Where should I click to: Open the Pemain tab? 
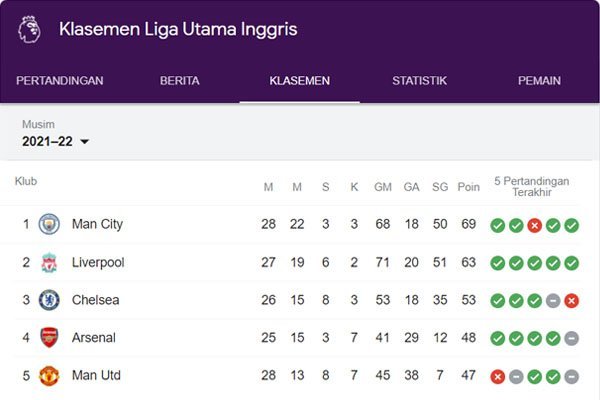click(539, 81)
